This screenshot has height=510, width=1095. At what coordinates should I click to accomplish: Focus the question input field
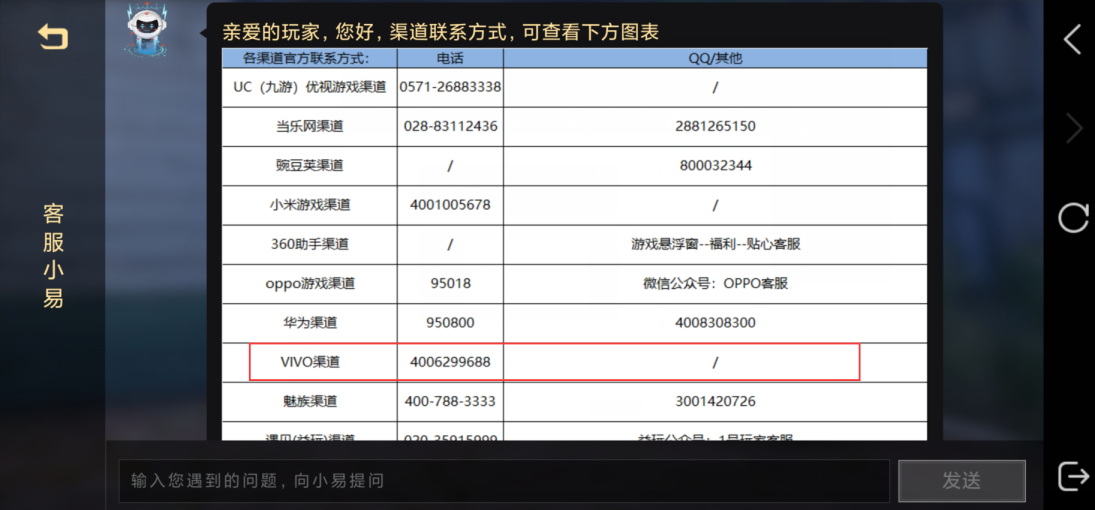(x=503, y=481)
